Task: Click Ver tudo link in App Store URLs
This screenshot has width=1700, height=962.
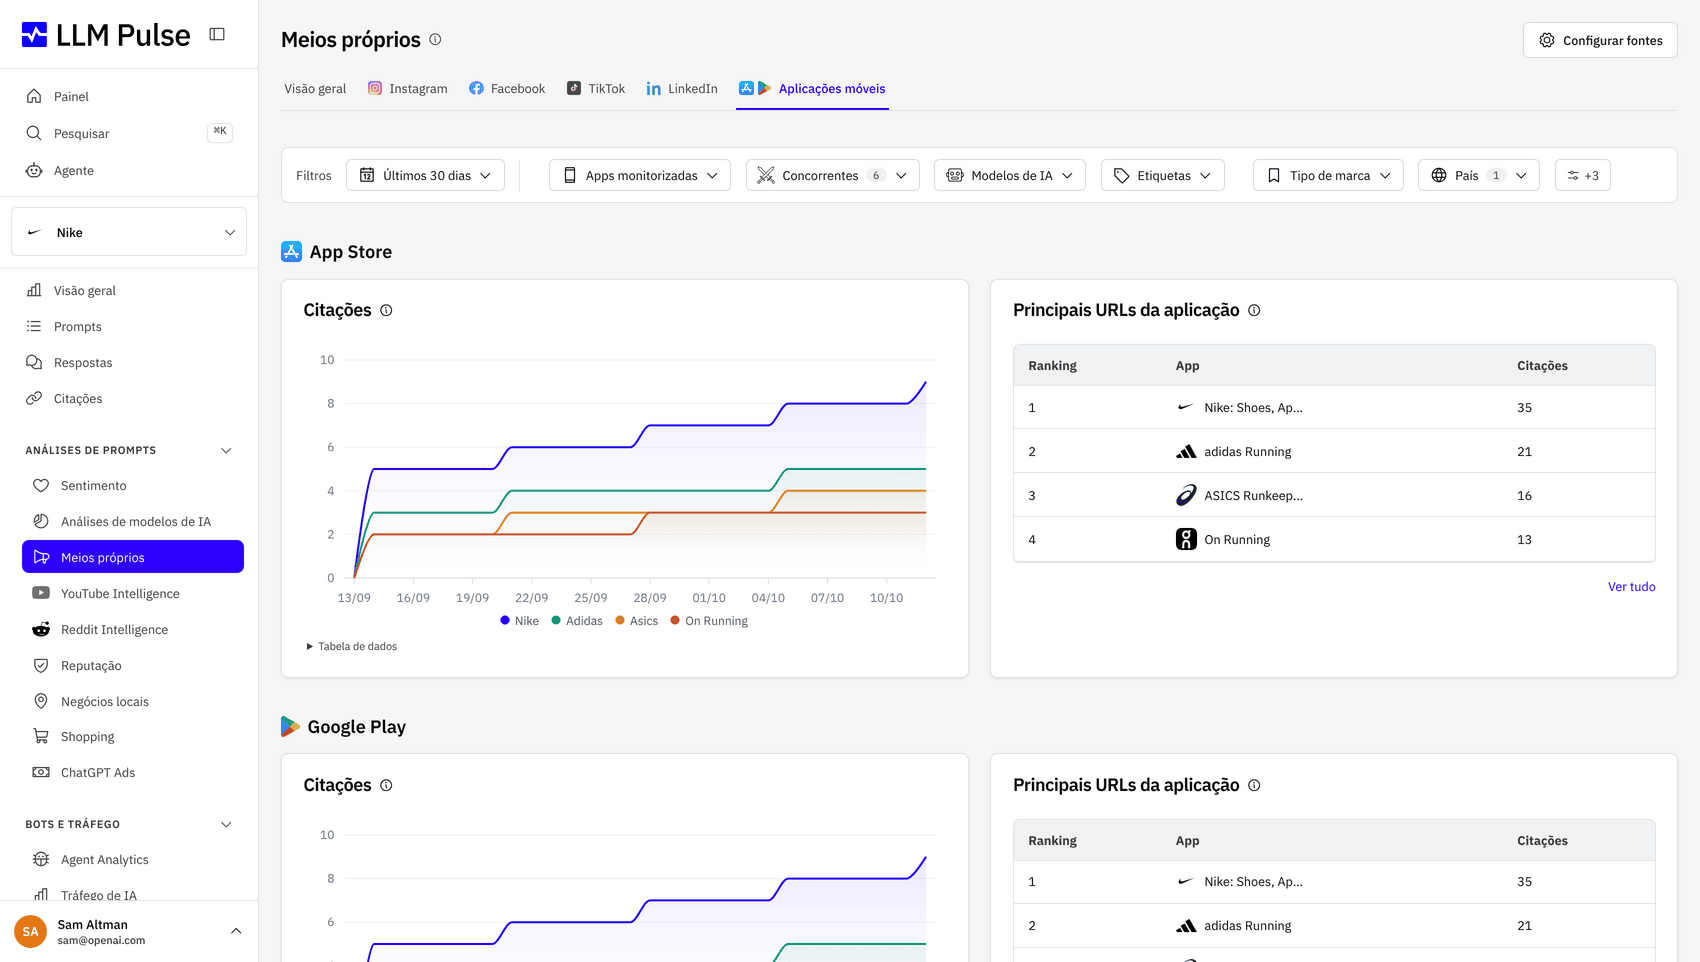Action: pos(1631,587)
